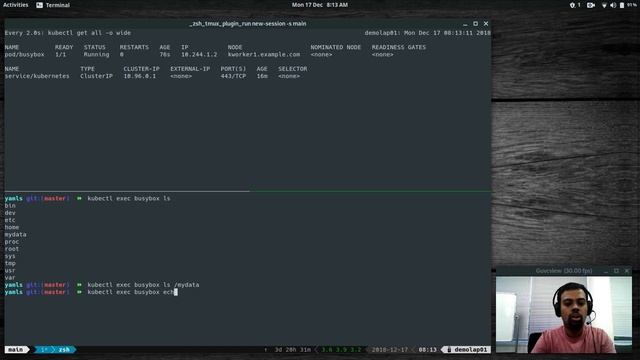
Task: Open the Terminal app menu in top bar
Action: pyautogui.click(x=53, y=5)
